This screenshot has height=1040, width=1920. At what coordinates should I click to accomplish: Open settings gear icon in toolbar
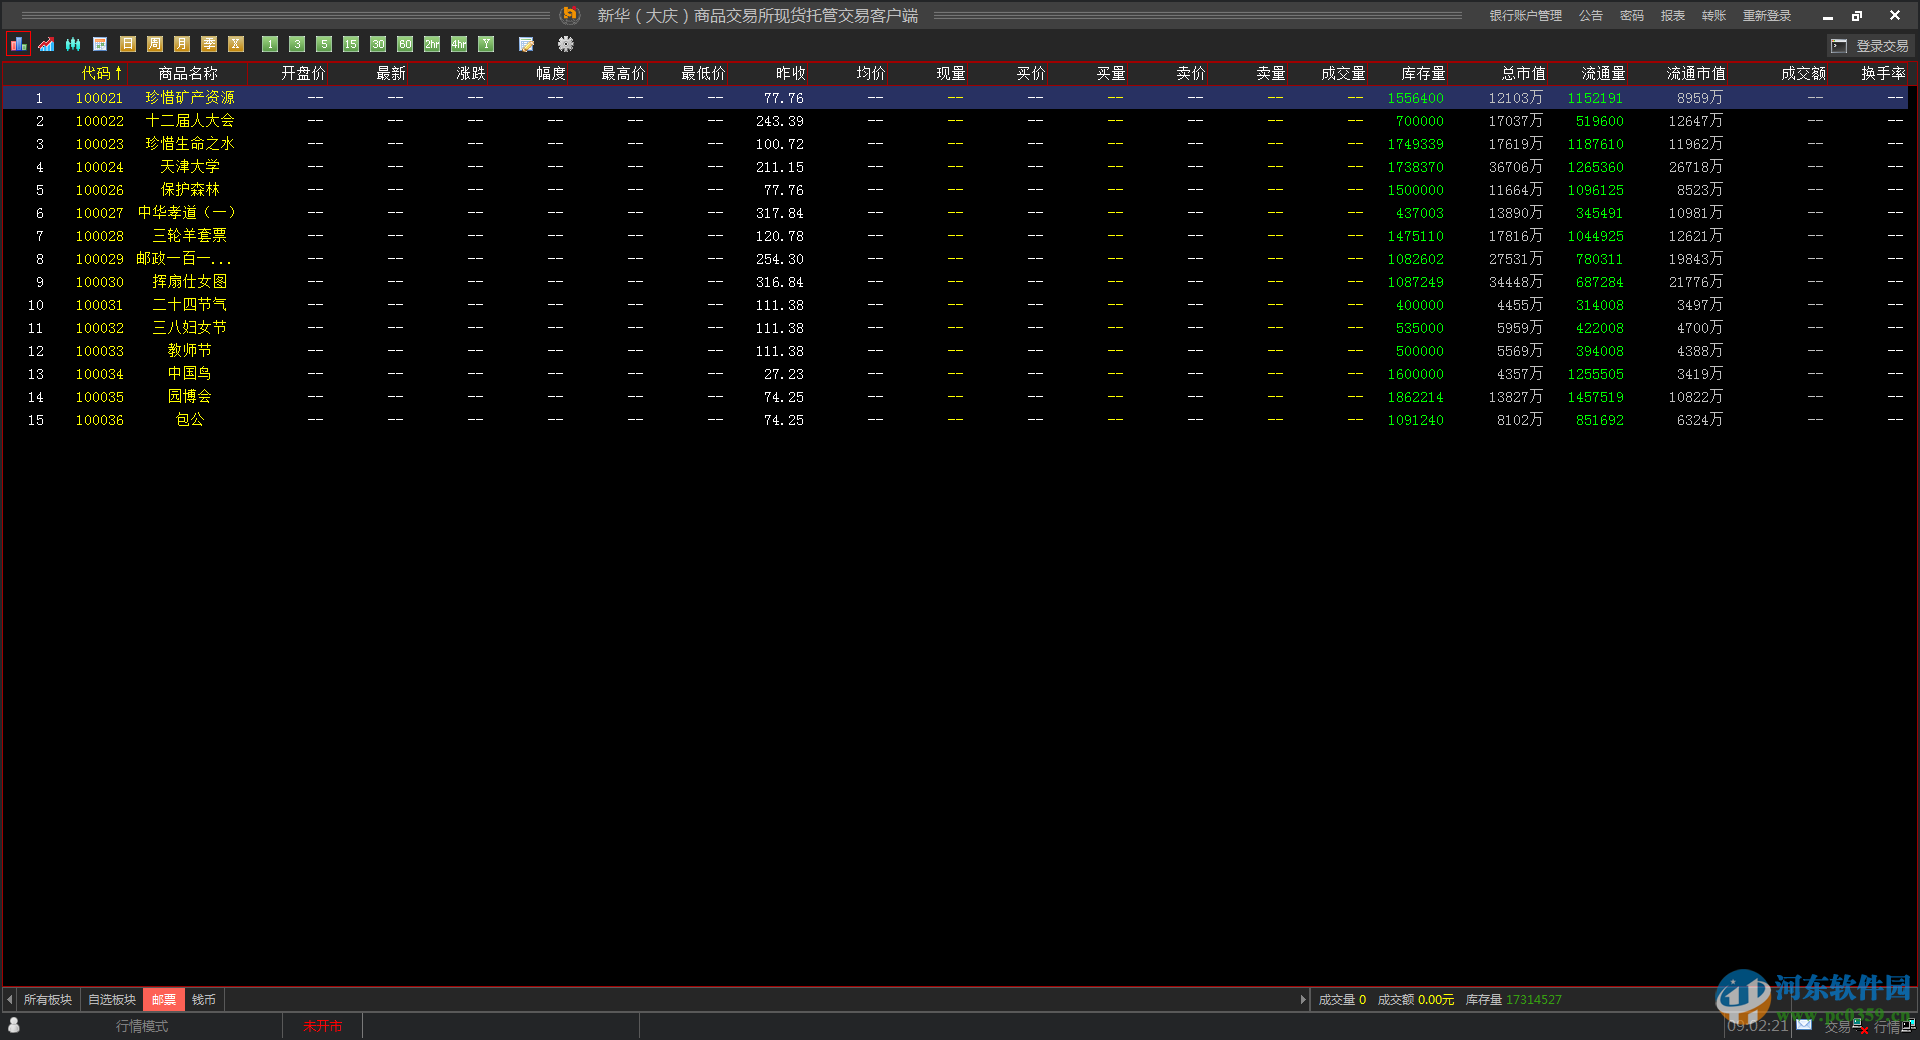(566, 44)
